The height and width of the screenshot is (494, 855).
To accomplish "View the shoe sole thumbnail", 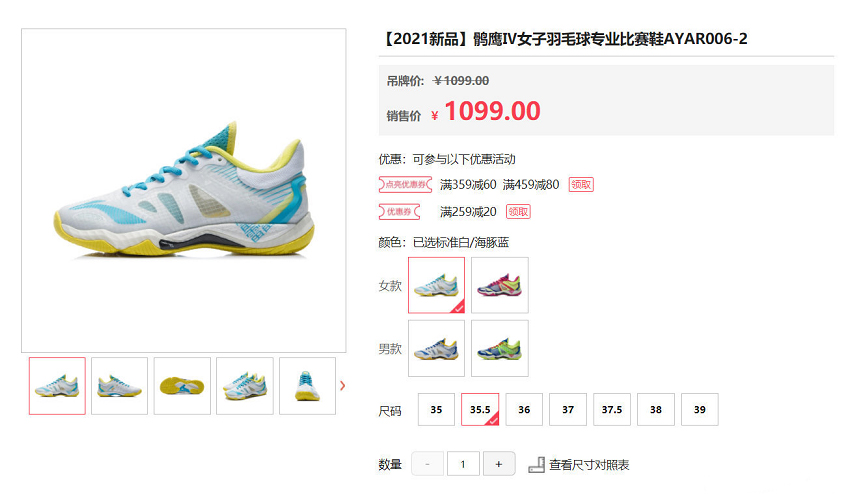I will 182,386.
